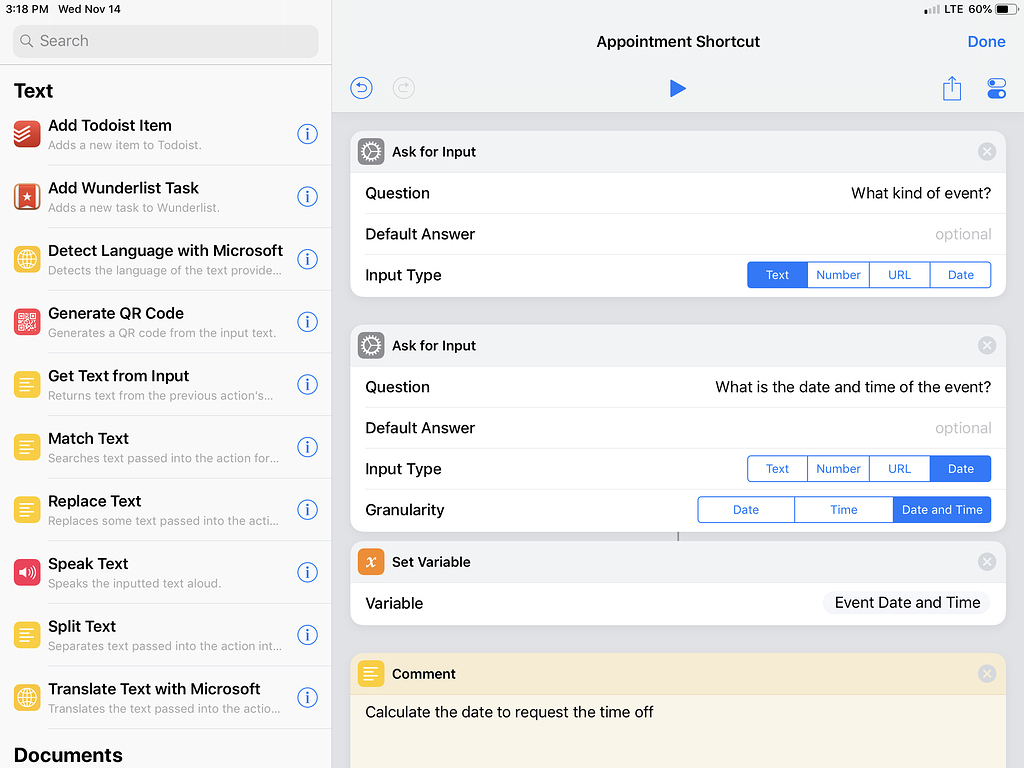Set granularity to Time only
Viewport: 1024px width, 768px height.
[843, 510]
